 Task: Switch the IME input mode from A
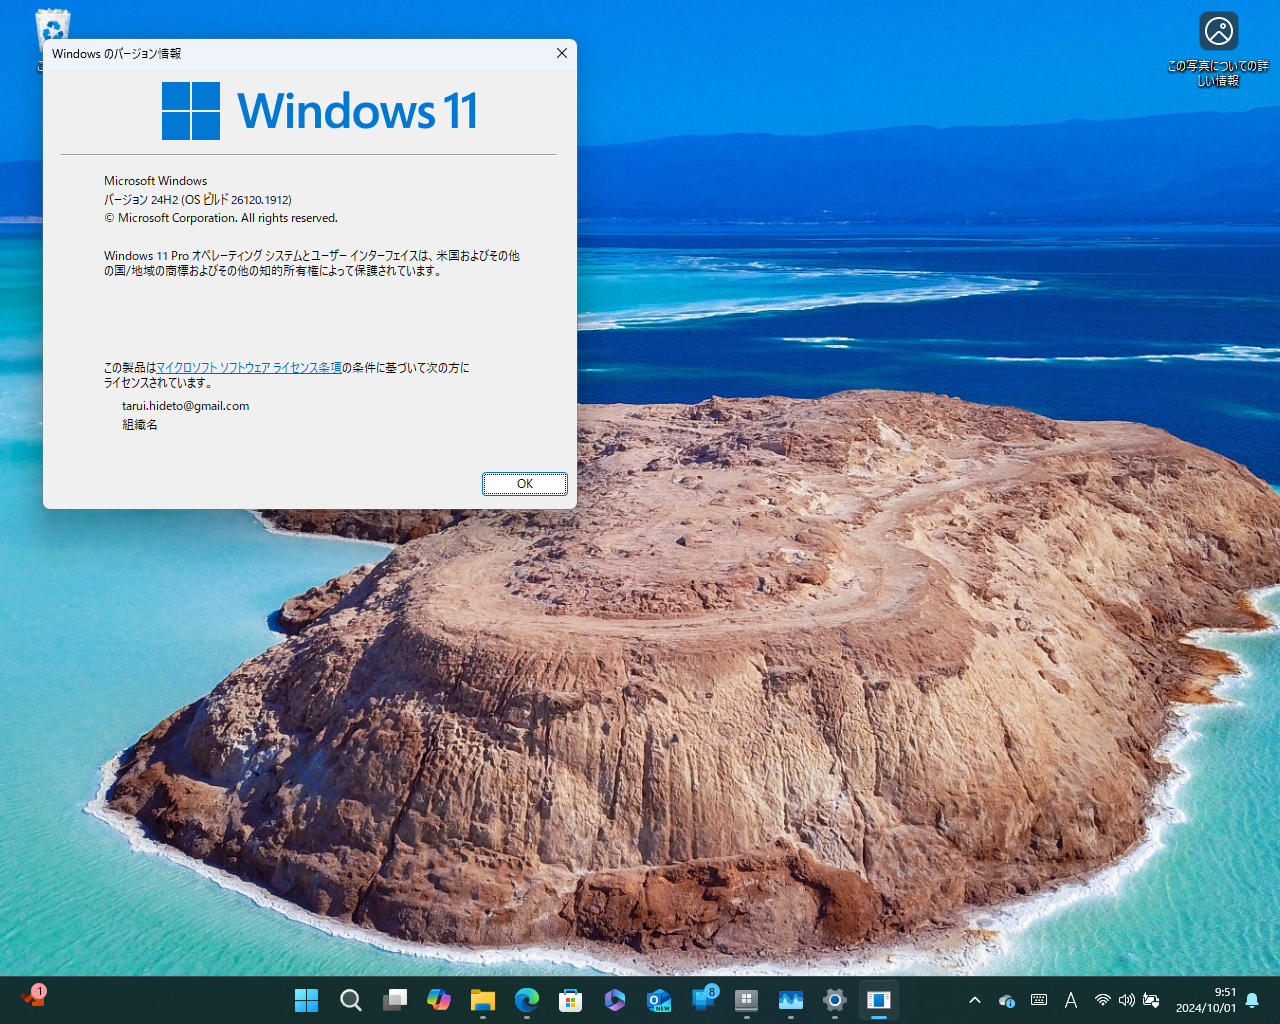coord(1071,1000)
